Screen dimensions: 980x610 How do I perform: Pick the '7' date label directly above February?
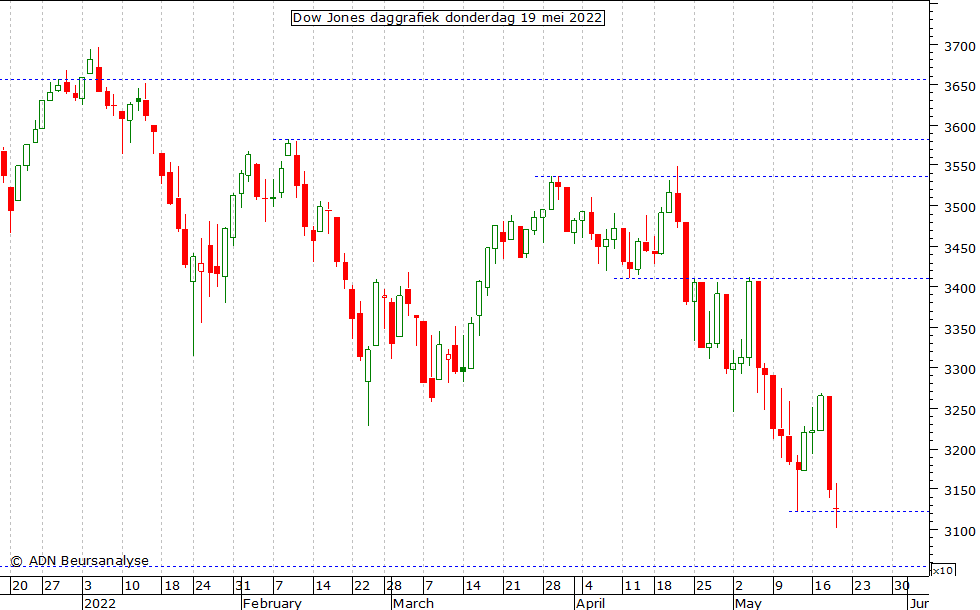[279, 586]
